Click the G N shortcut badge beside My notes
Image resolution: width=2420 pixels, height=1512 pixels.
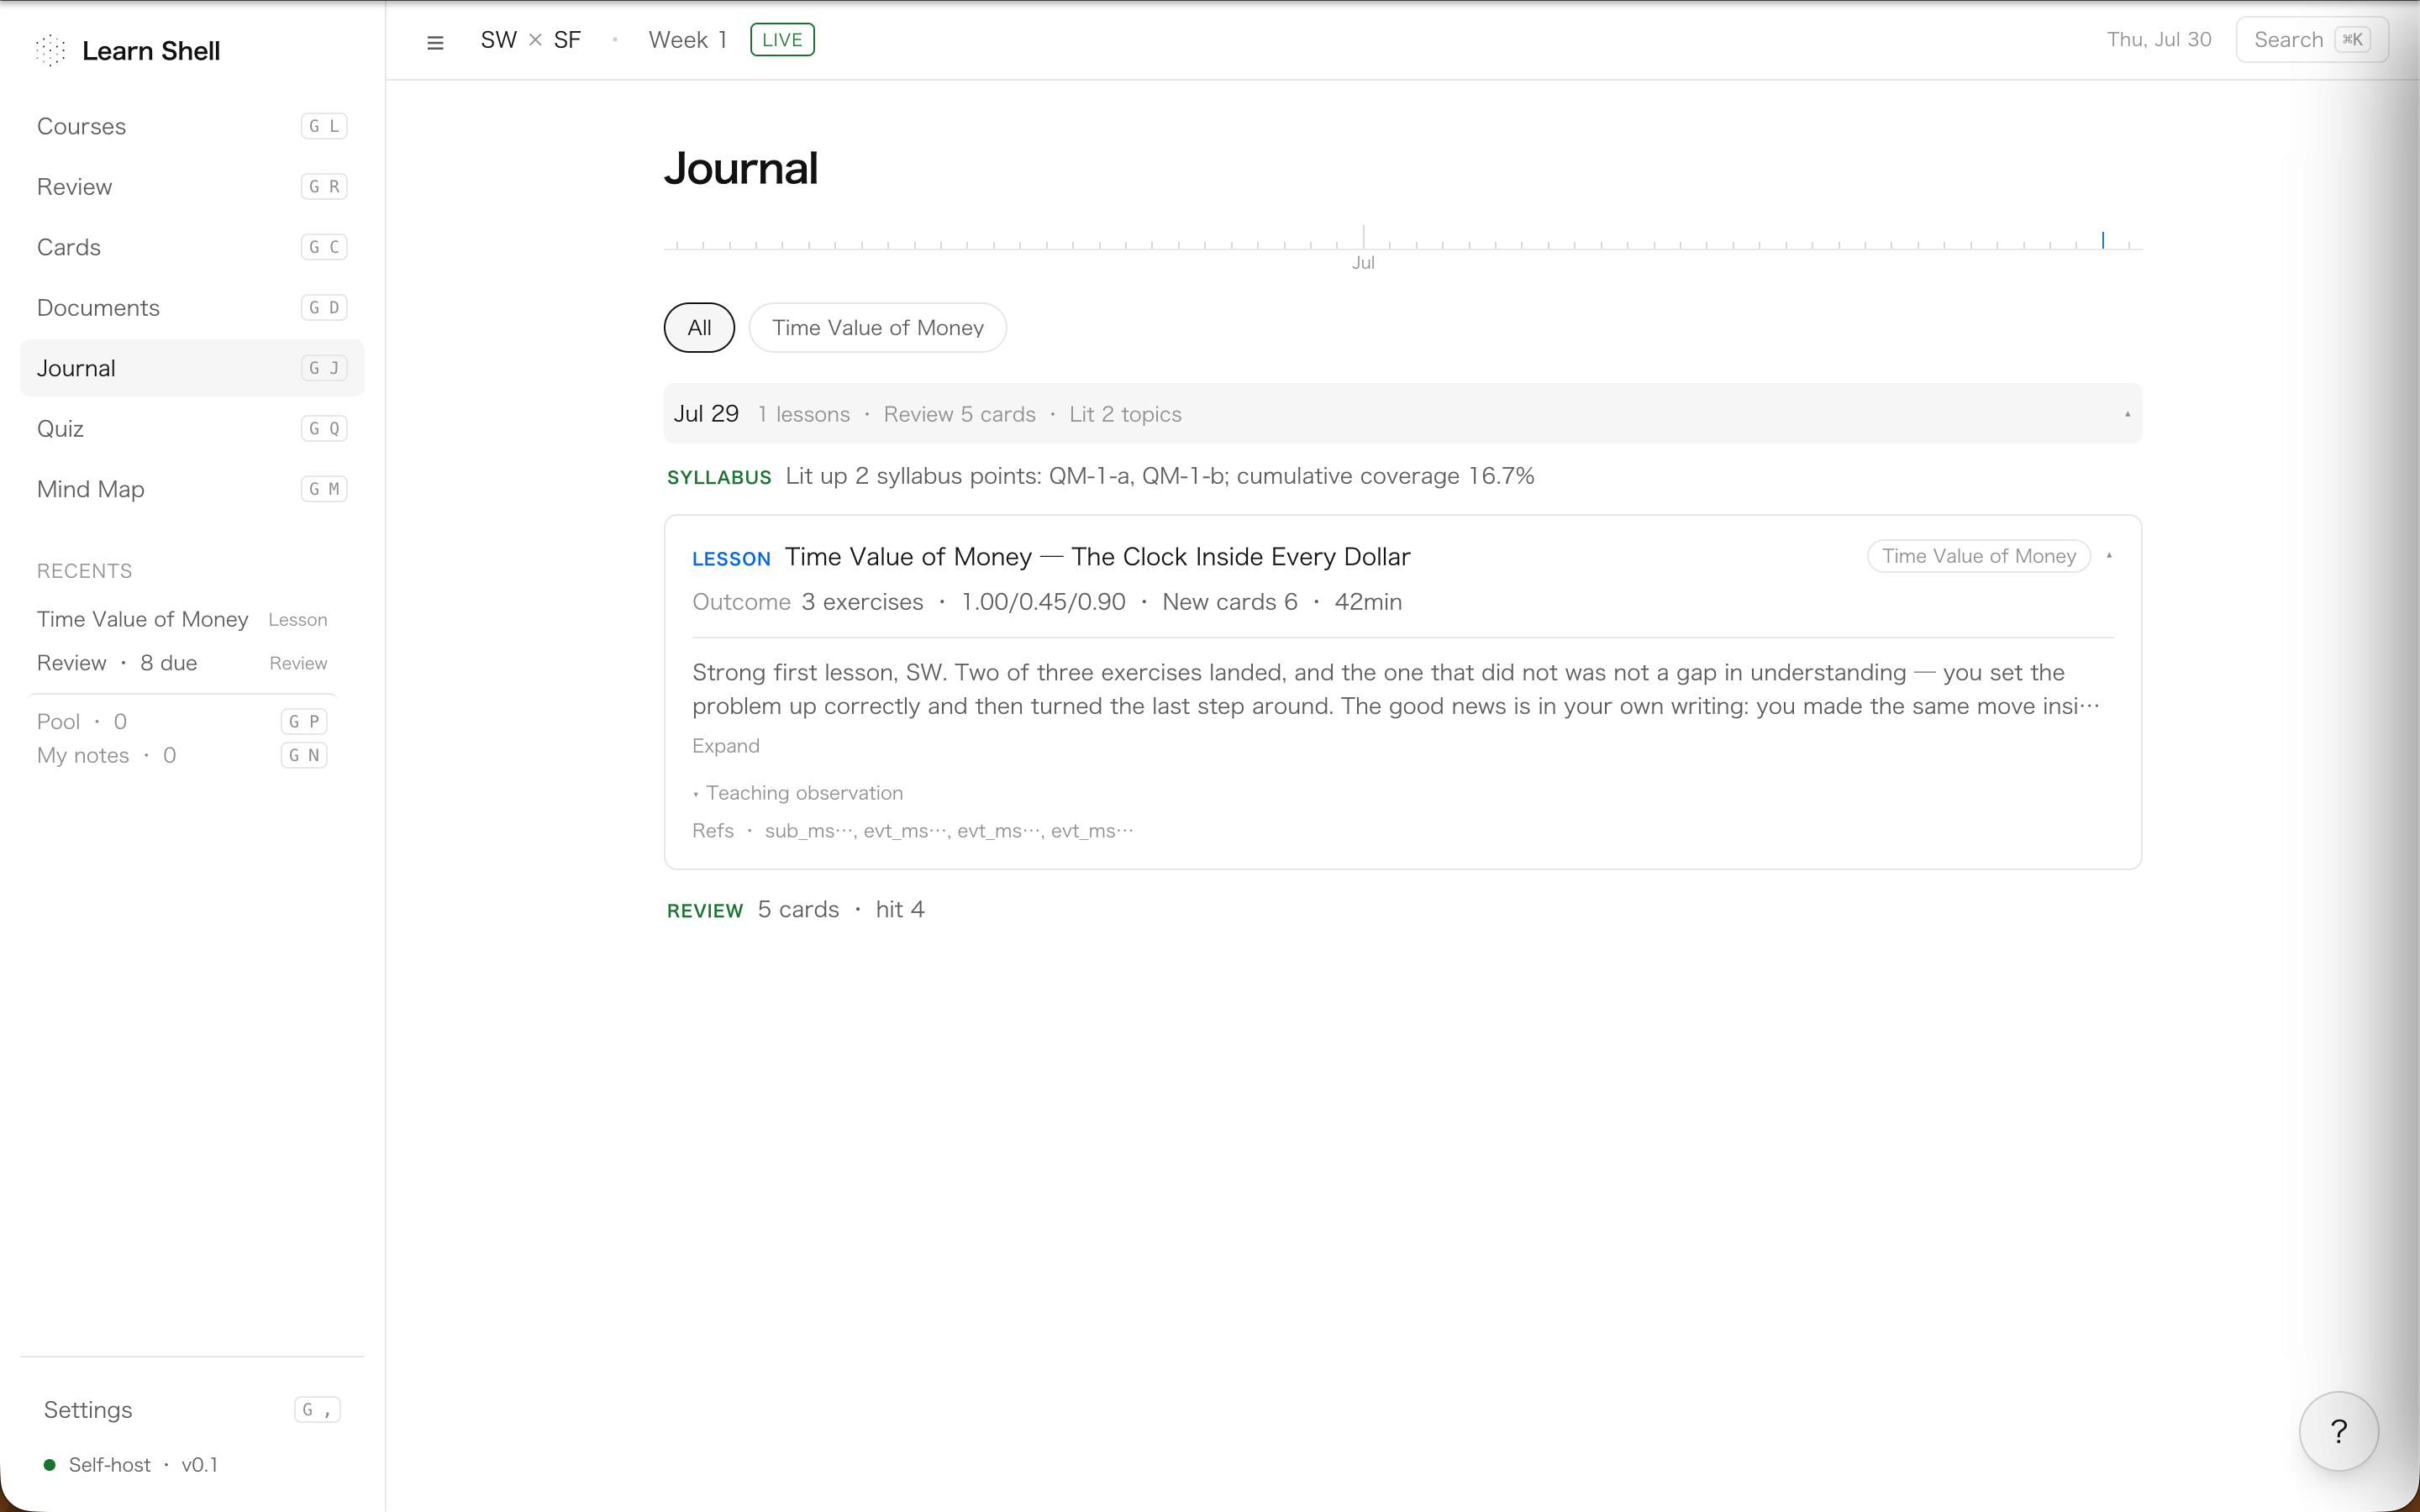(x=304, y=756)
